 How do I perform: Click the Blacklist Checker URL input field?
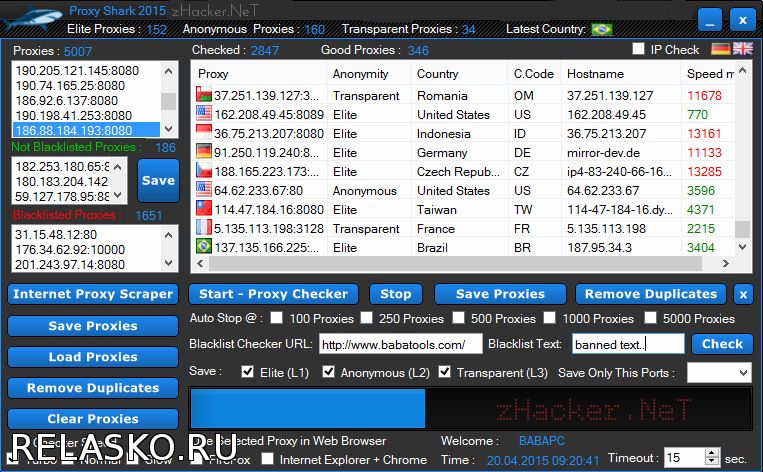(x=400, y=345)
